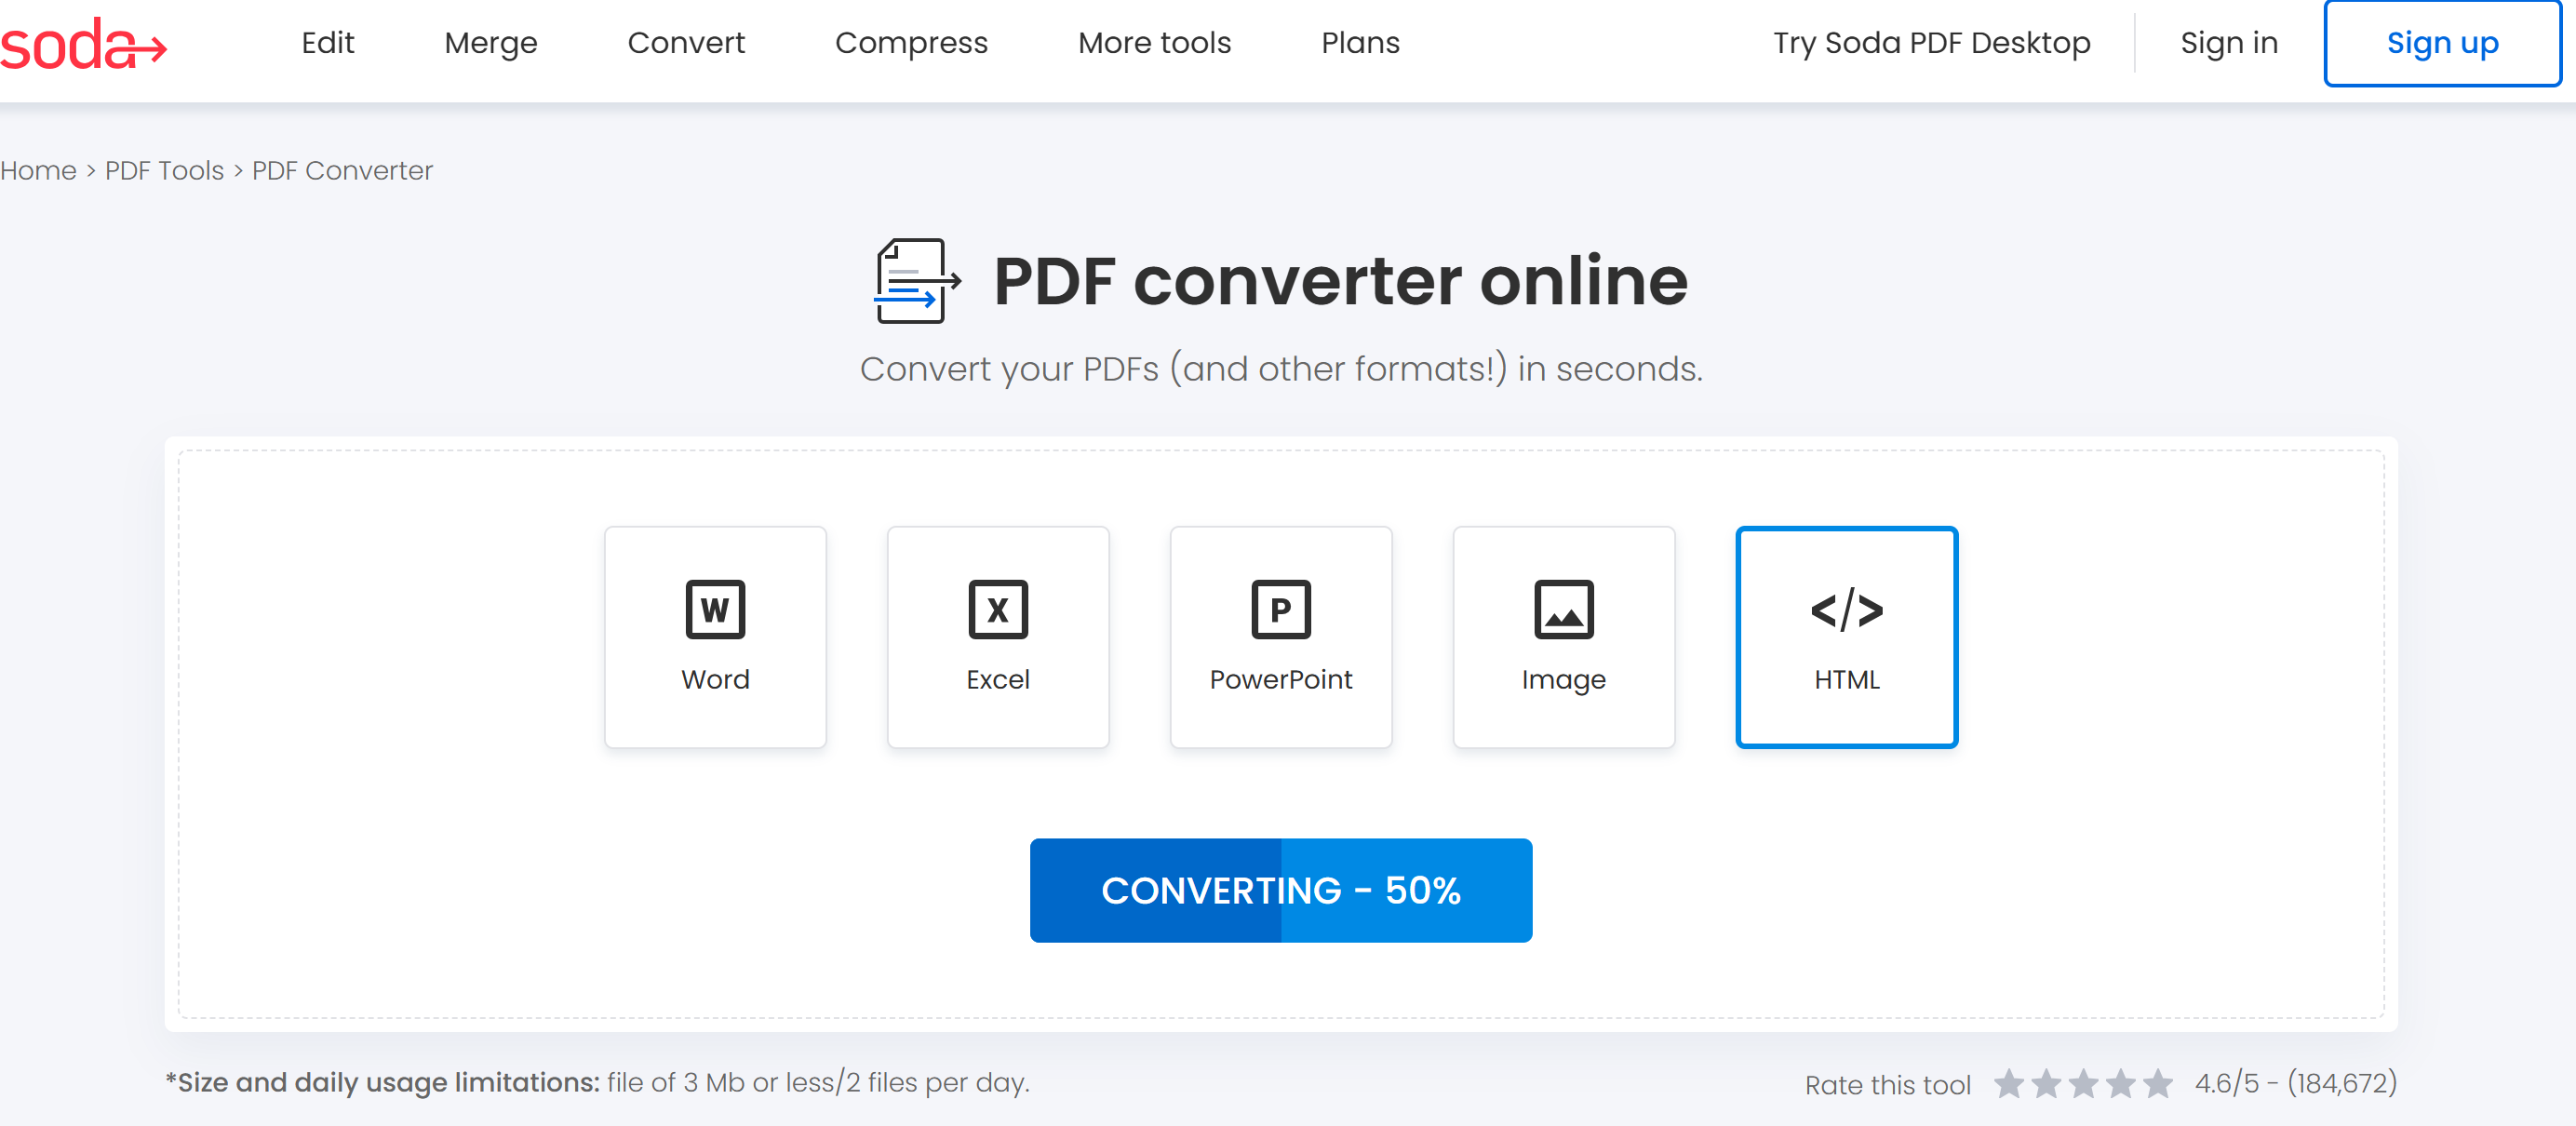Click the Sign up button
The image size is (2576, 1126).
coord(2442,43)
